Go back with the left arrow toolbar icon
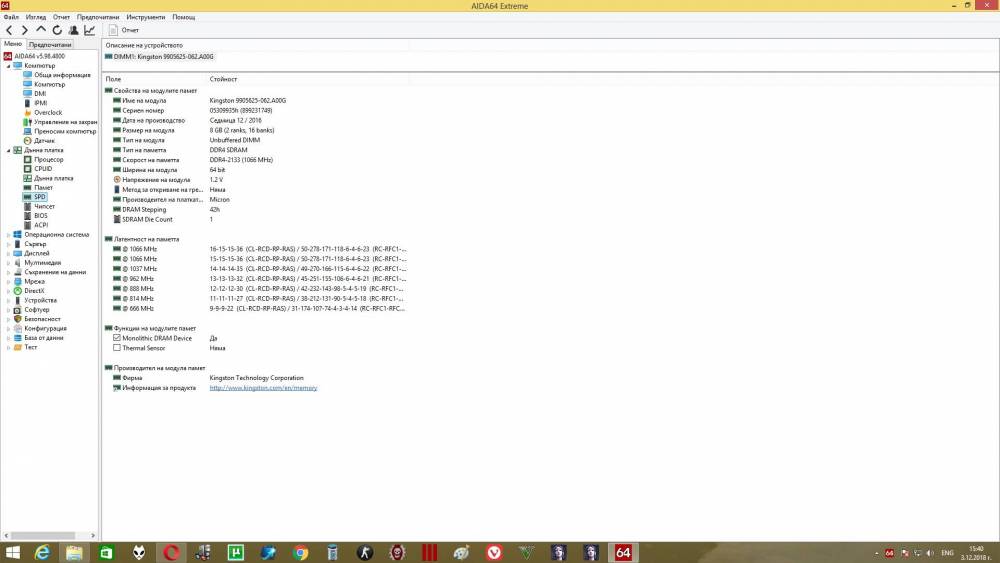Screen dimensions: 1000x563 tap(9, 30)
